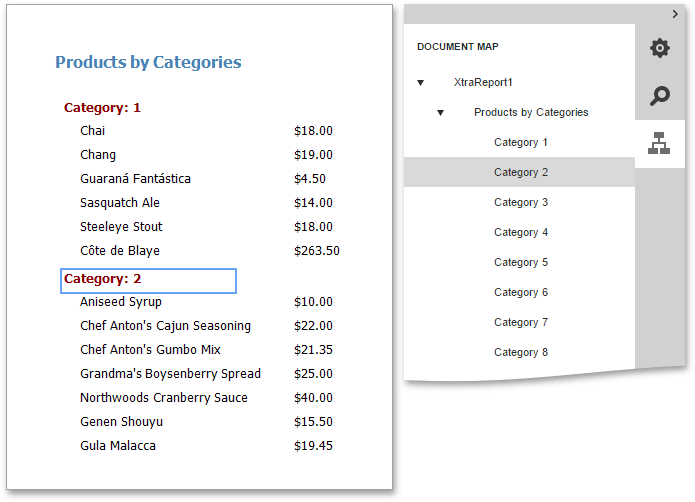
Task: Collapse the XtraReport1 tree node
Action: (x=421, y=82)
